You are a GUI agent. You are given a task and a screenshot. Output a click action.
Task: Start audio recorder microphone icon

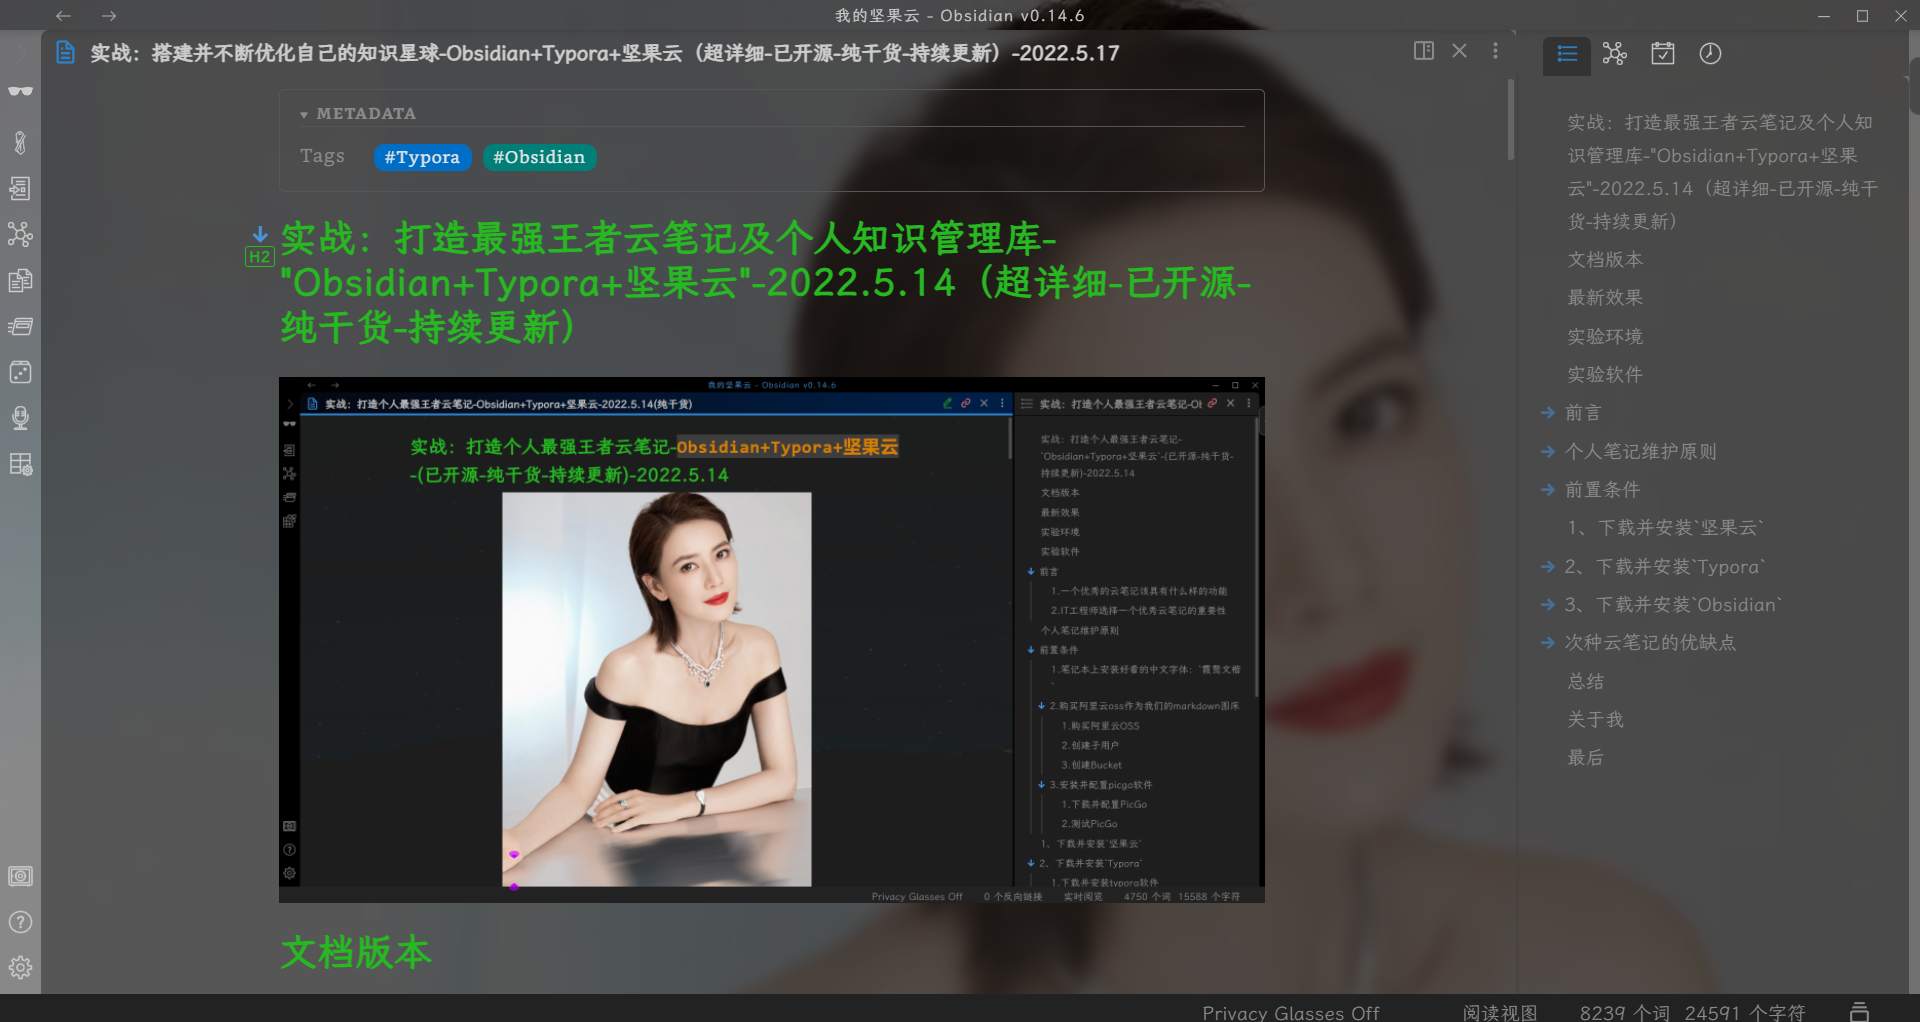pyautogui.click(x=20, y=418)
